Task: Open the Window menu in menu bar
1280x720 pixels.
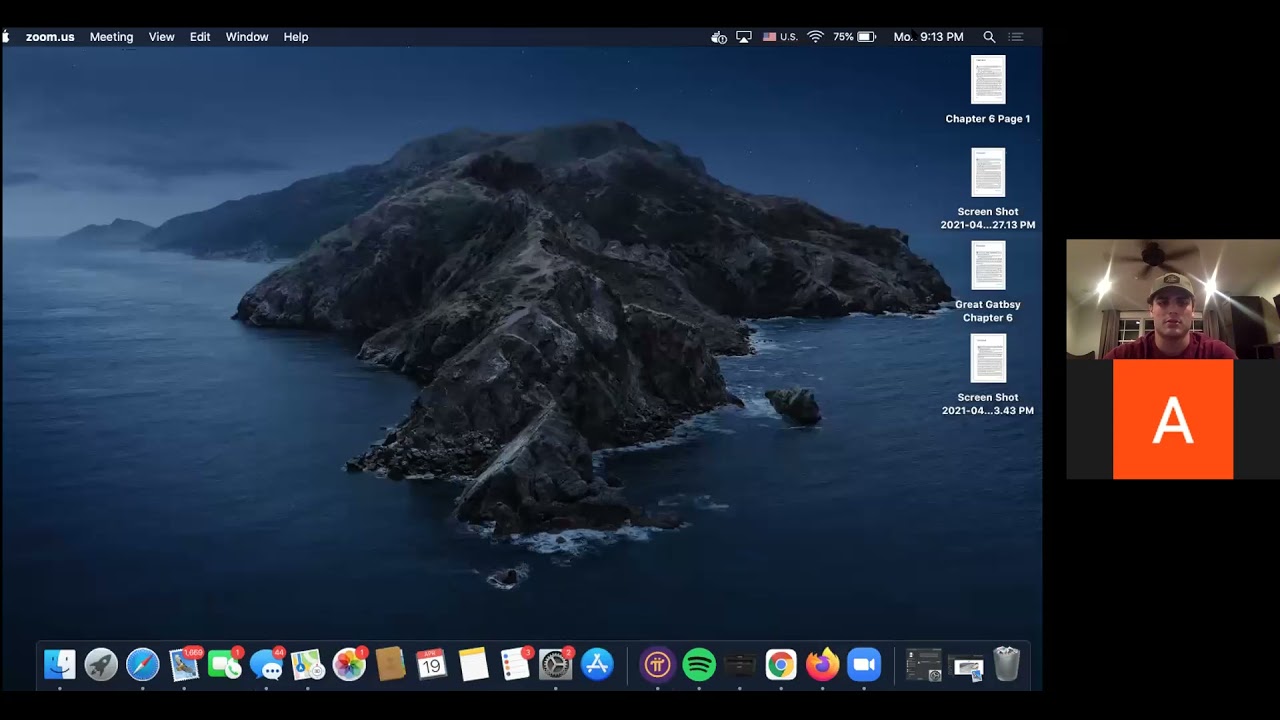Action: [x=247, y=37]
